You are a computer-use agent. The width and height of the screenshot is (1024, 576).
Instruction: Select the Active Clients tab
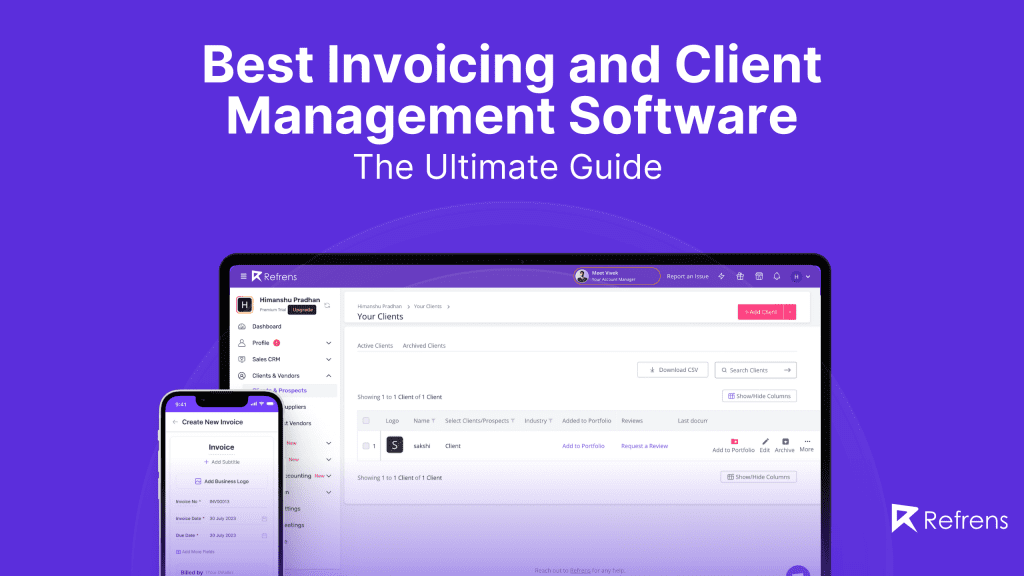coord(375,345)
